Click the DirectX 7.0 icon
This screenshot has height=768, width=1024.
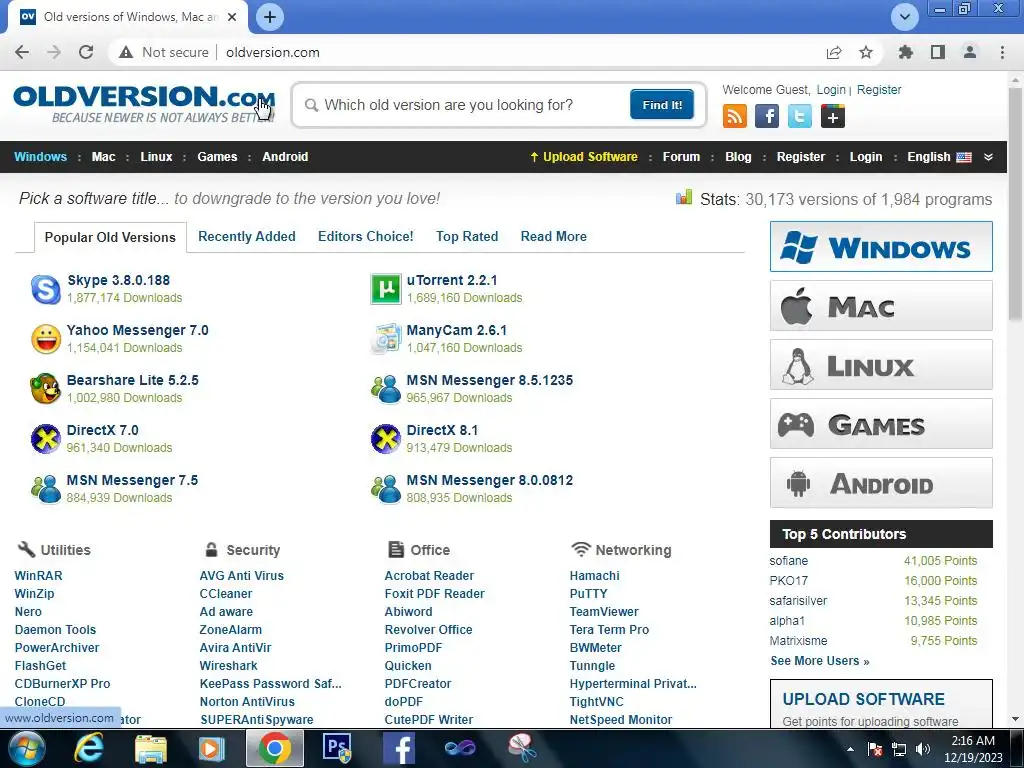[x=46, y=439]
